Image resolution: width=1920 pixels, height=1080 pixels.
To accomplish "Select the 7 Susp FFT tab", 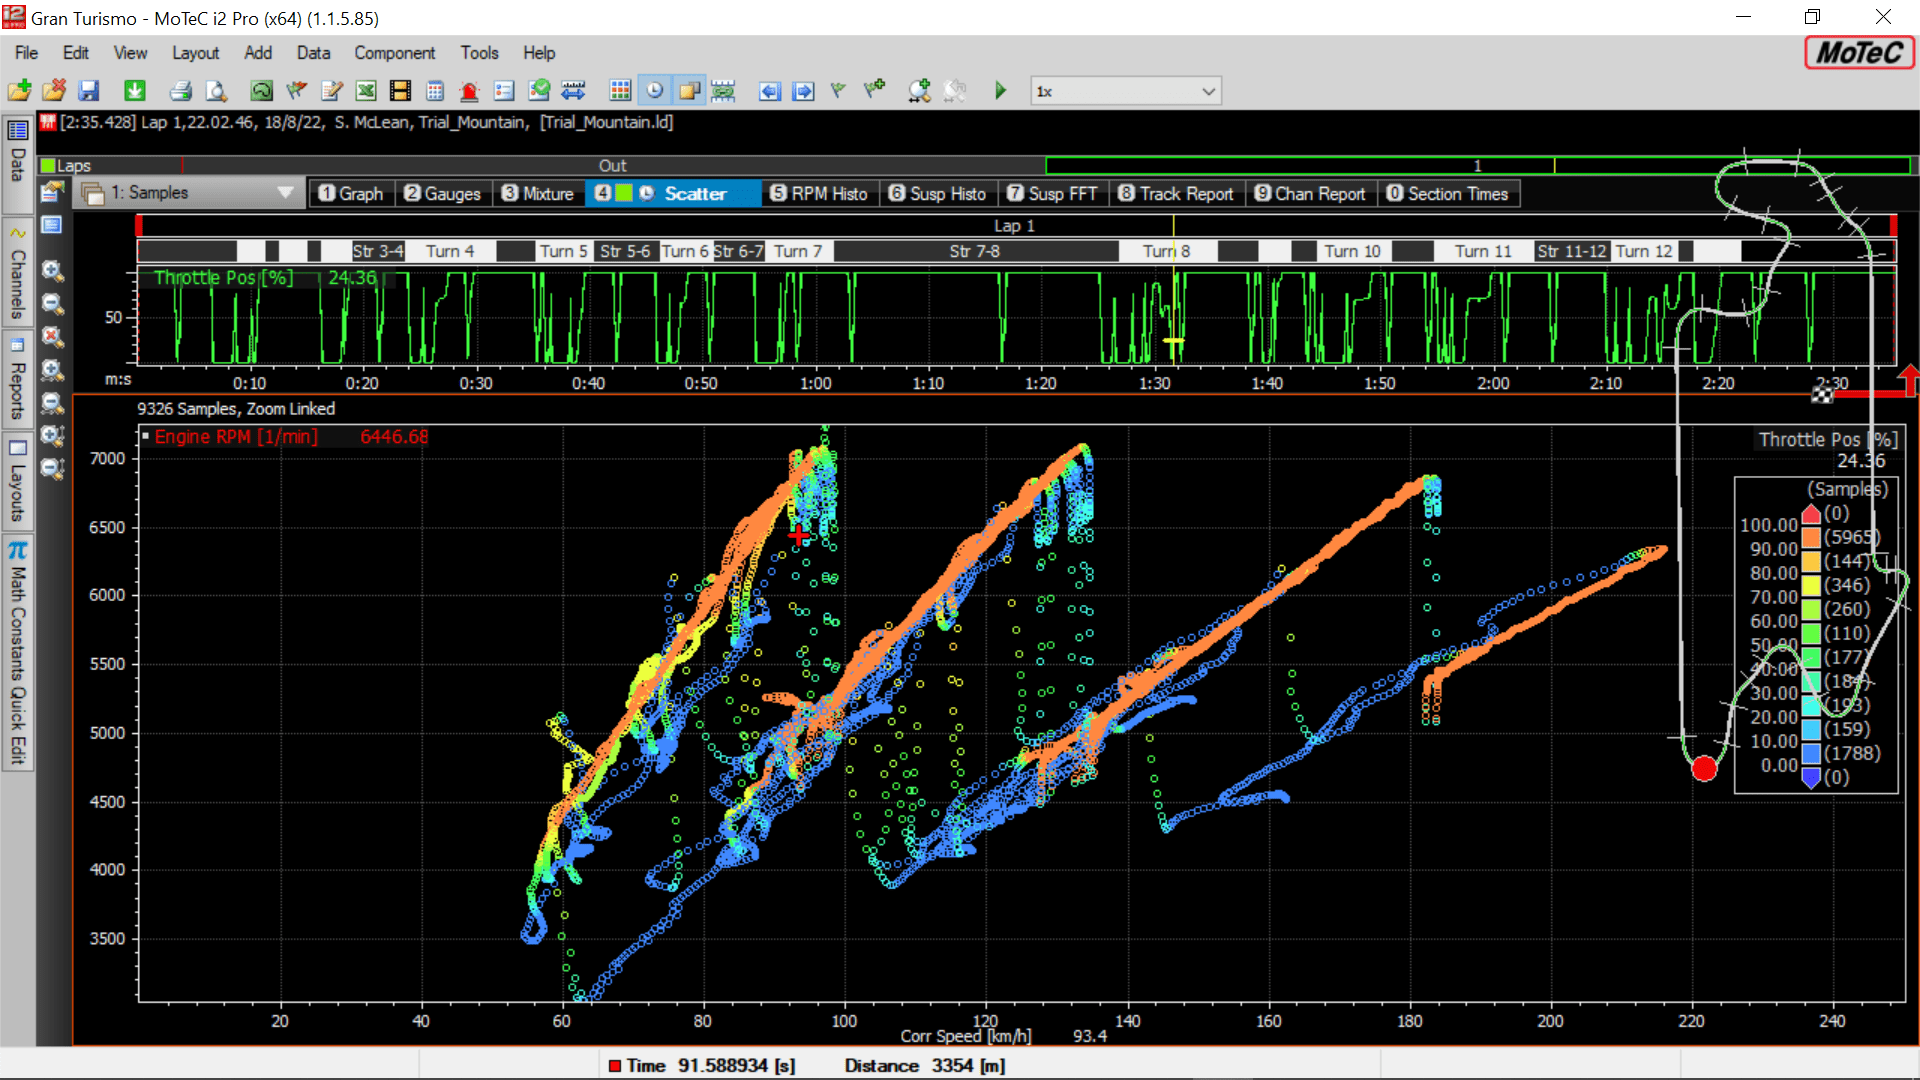I will coord(1052,194).
